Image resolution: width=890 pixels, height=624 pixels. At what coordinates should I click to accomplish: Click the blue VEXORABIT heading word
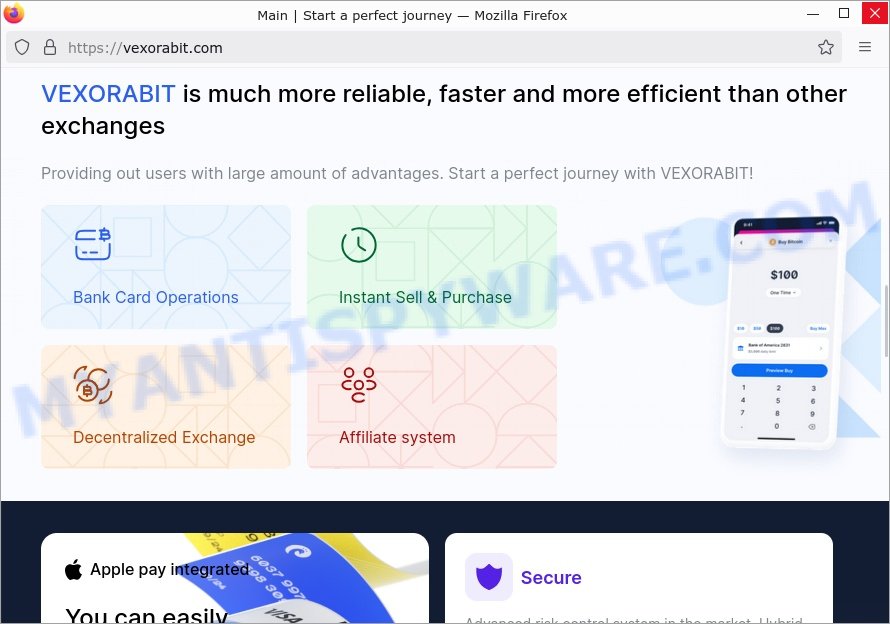click(108, 94)
